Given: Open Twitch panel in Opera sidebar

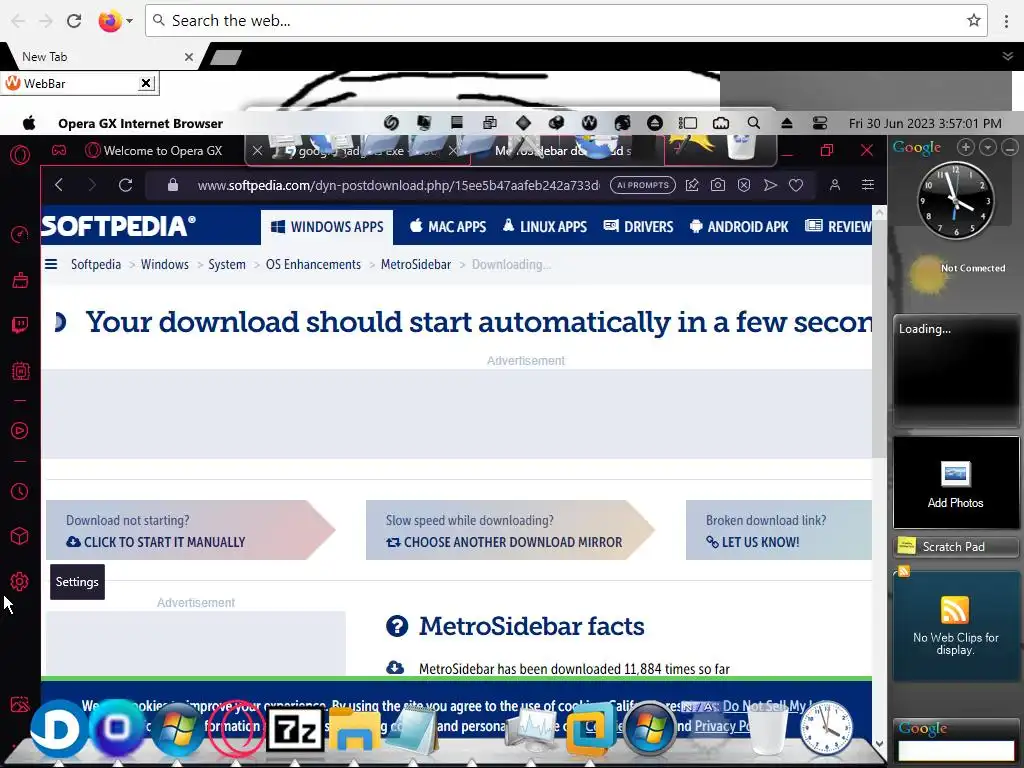Looking at the screenshot, I should pos(20,325).
